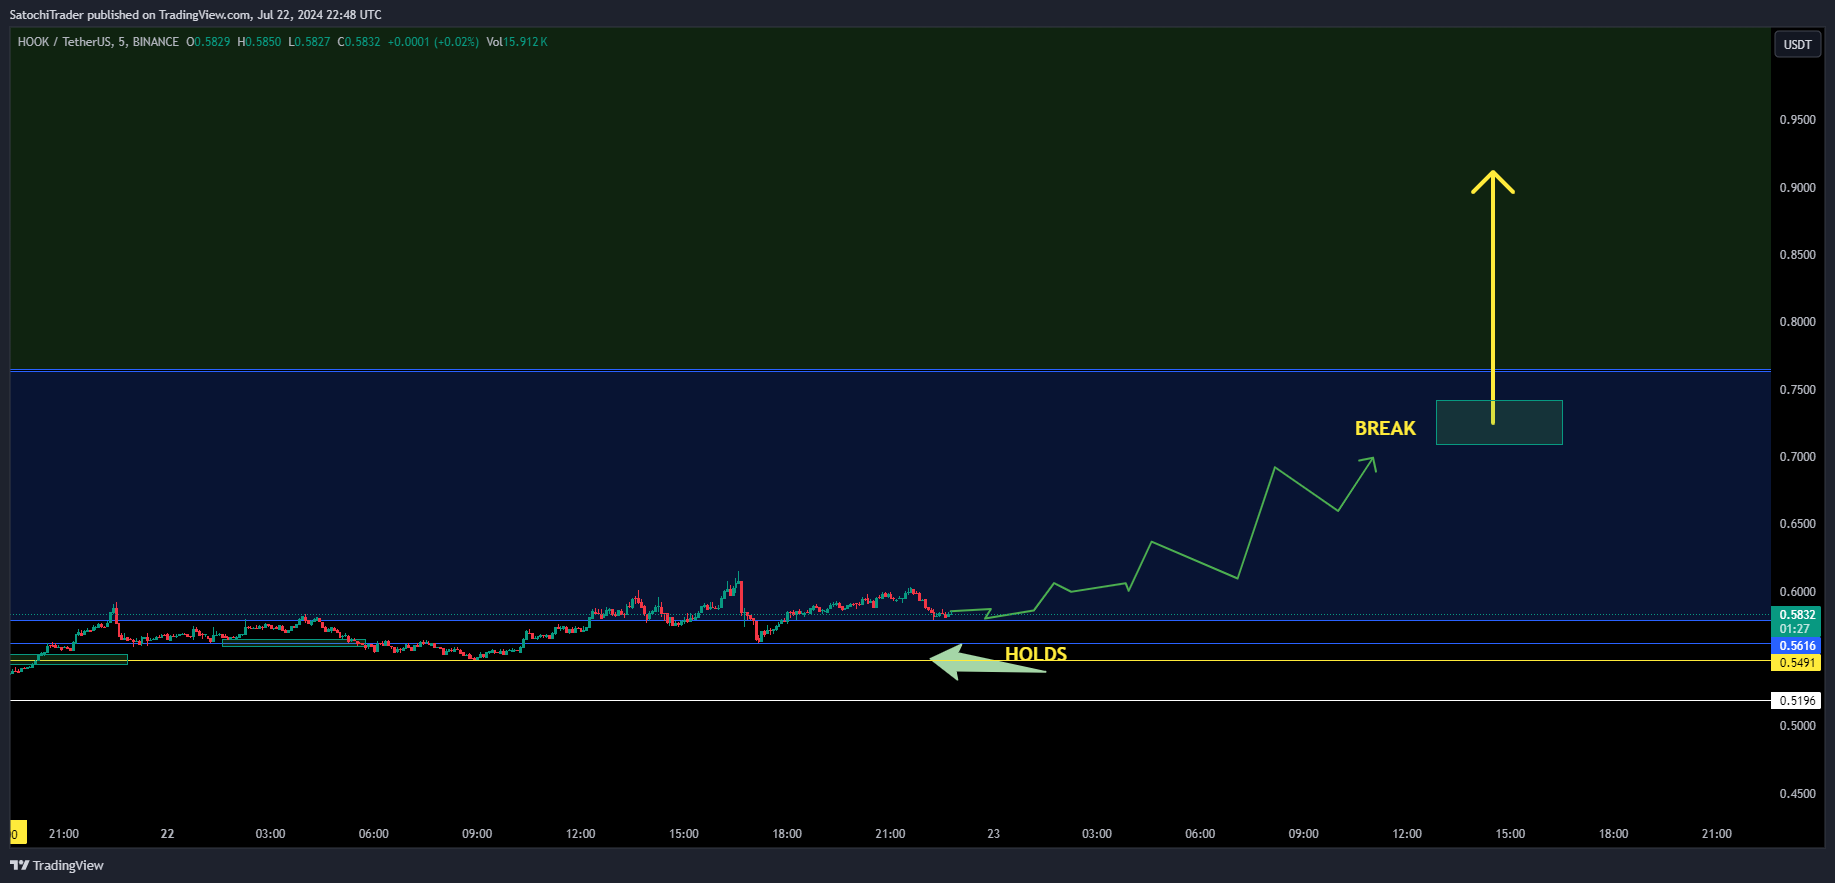Click the 0.7500 price scale label
Image resolution: width=1835 pixels, height=883 pixels.
[1797, 390]
